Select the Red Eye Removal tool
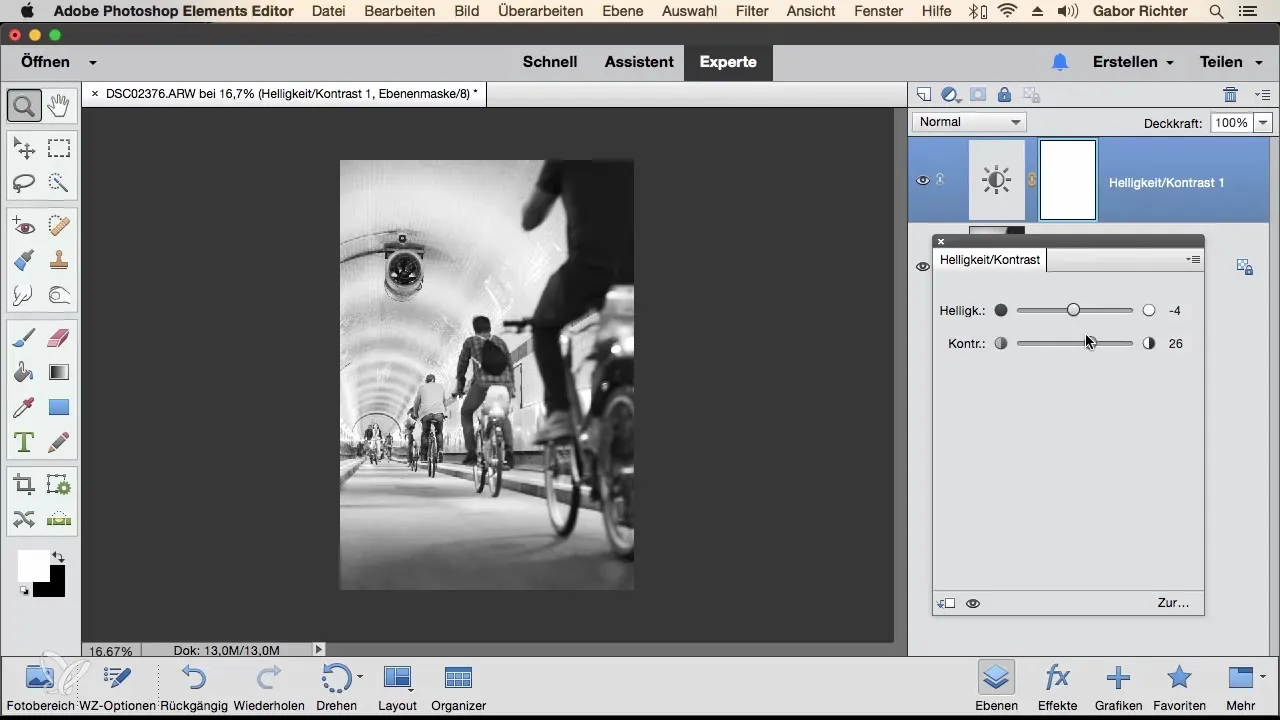The width and height of the screenshot is (1280, 720). [x=24, y=226]
